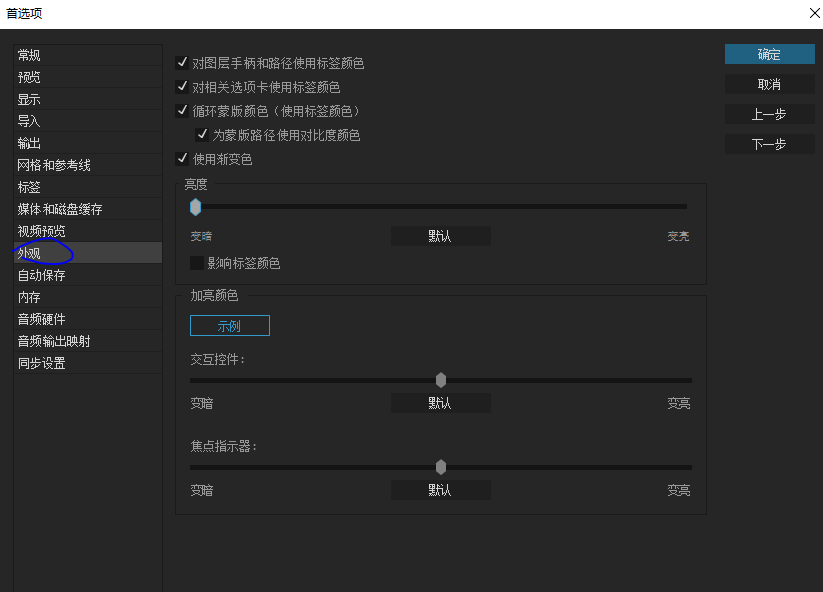Click the 焦点指示器 slider handle
Viewport: 823px width, 592px height.
[x=441, y=467]
